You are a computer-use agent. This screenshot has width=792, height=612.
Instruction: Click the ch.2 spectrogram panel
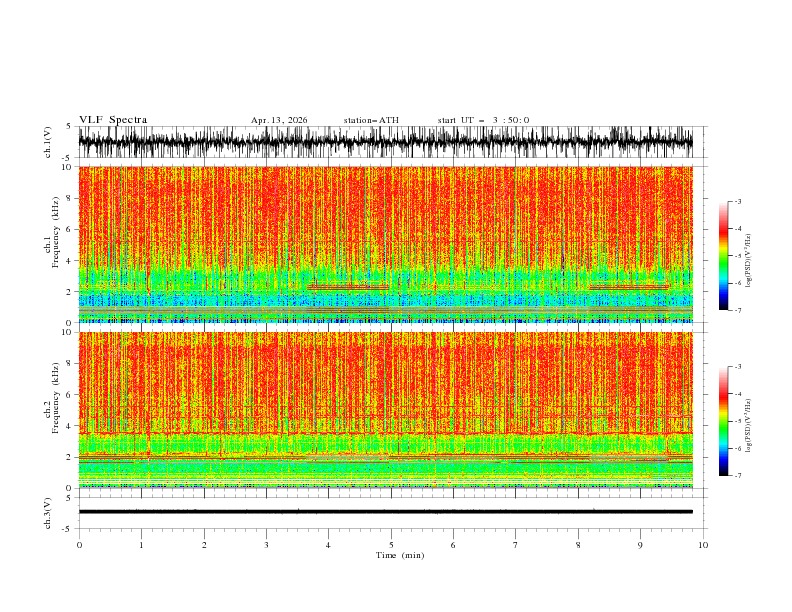point(386,410)
